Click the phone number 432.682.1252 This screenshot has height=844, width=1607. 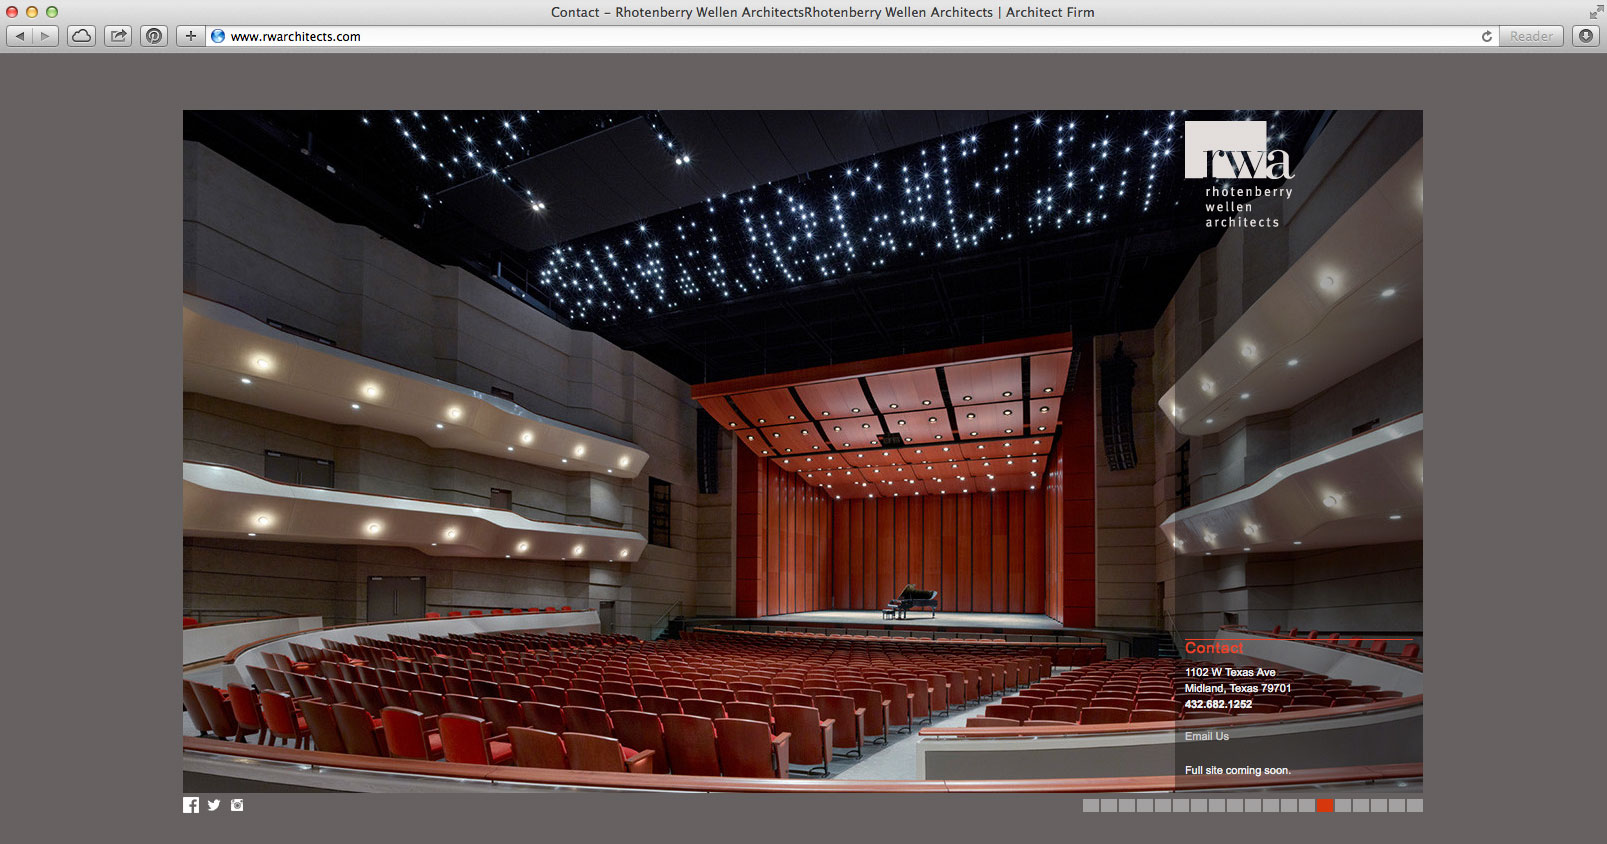coord(1218,704)
